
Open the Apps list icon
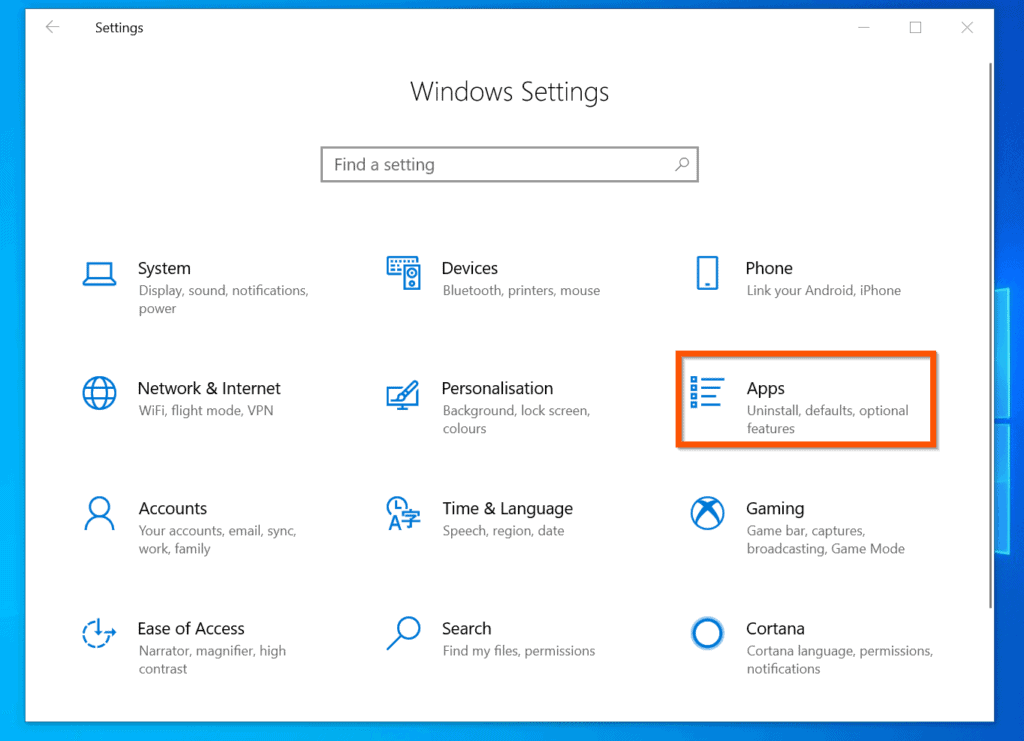pos(707,393)
